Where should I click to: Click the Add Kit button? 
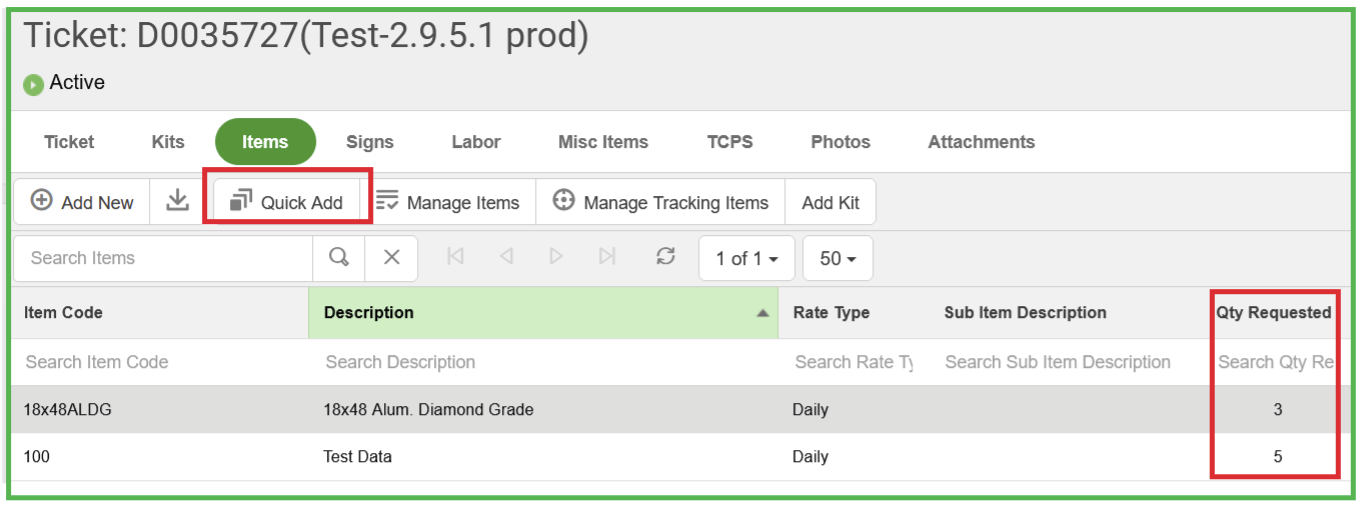[x=831, y=202]
